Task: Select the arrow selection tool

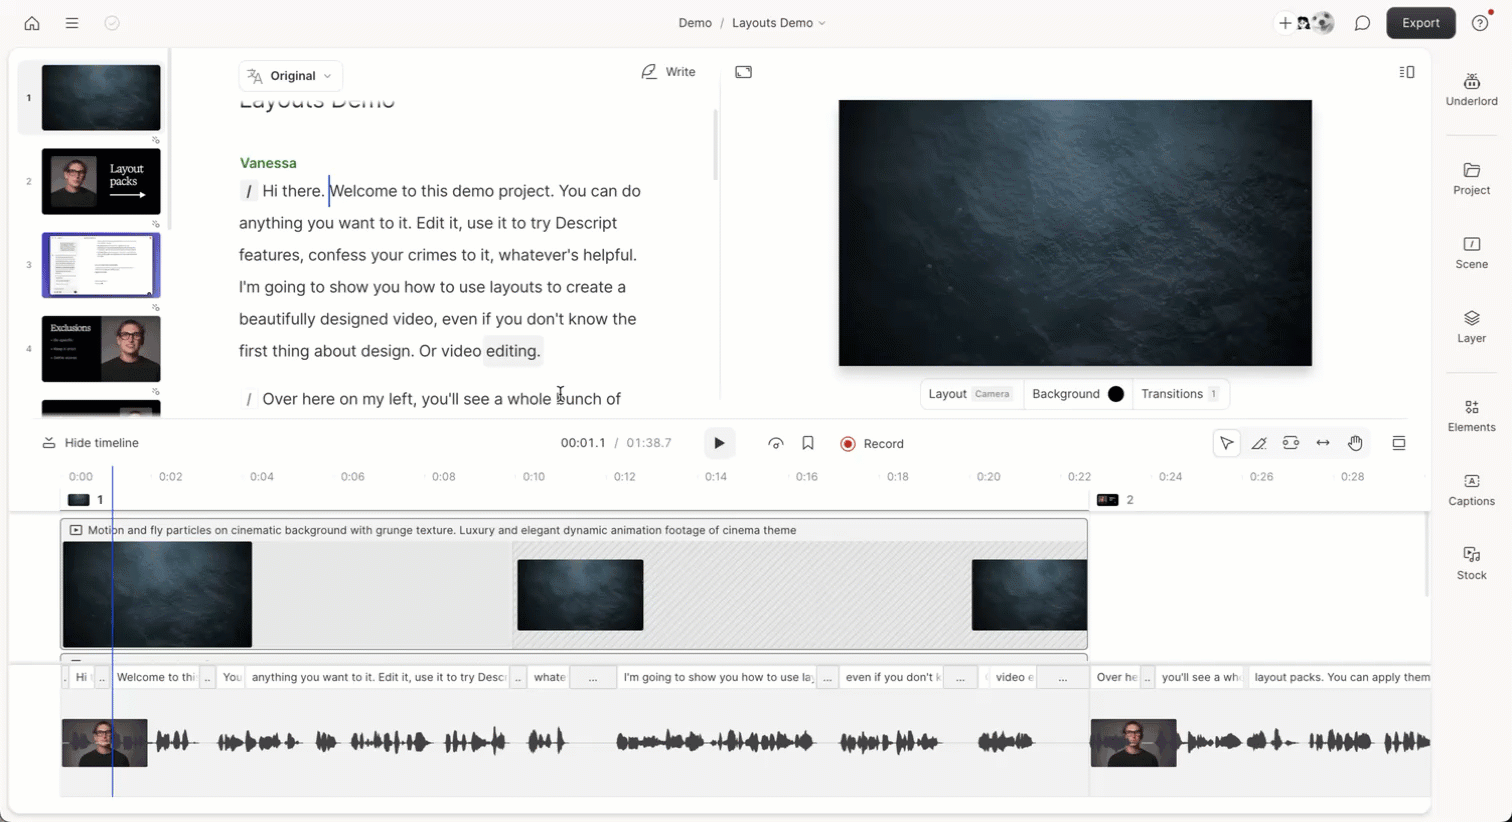Action: click(x=1227, y=443)
